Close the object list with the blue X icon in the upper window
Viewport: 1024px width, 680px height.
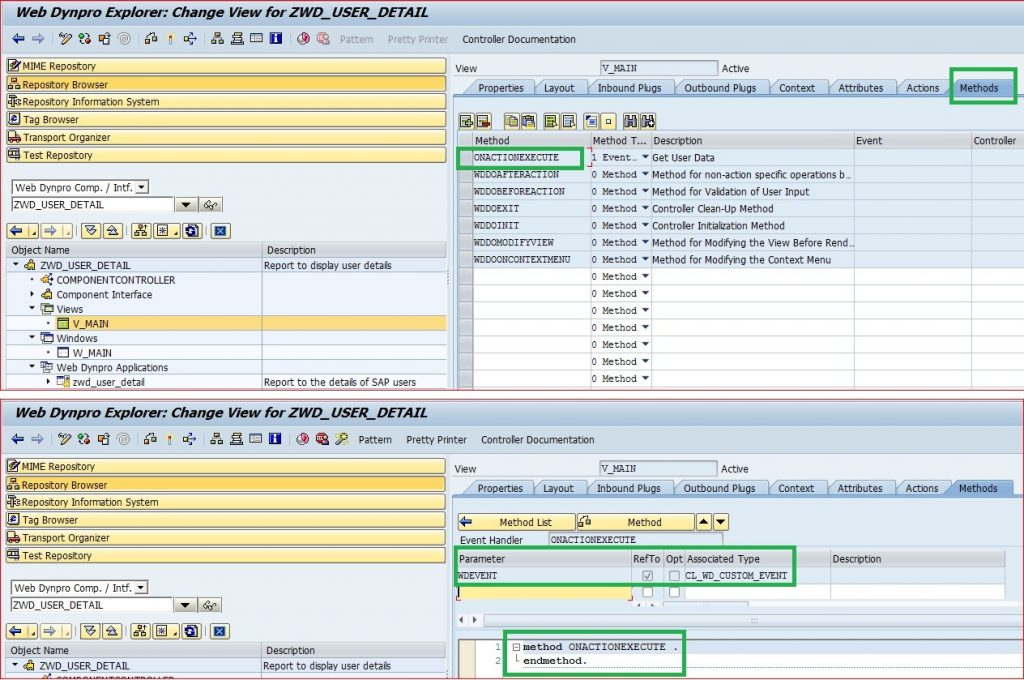(221, 231)
